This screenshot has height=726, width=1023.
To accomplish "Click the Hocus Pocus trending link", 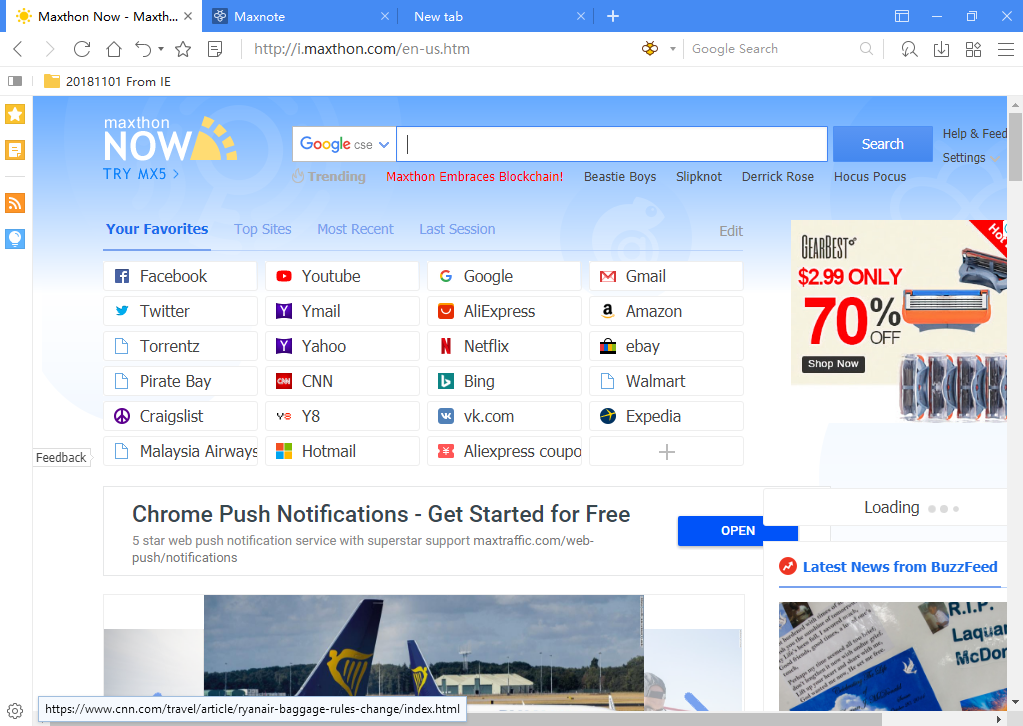I will (x=870, y=177).
